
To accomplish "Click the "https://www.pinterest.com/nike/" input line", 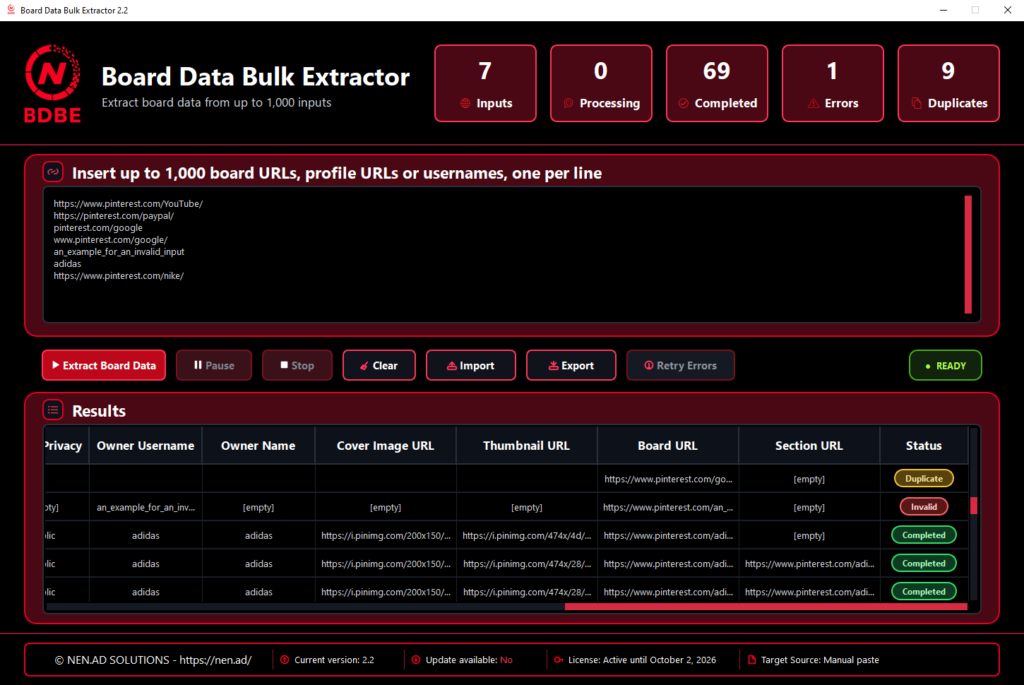I will 118,276.
